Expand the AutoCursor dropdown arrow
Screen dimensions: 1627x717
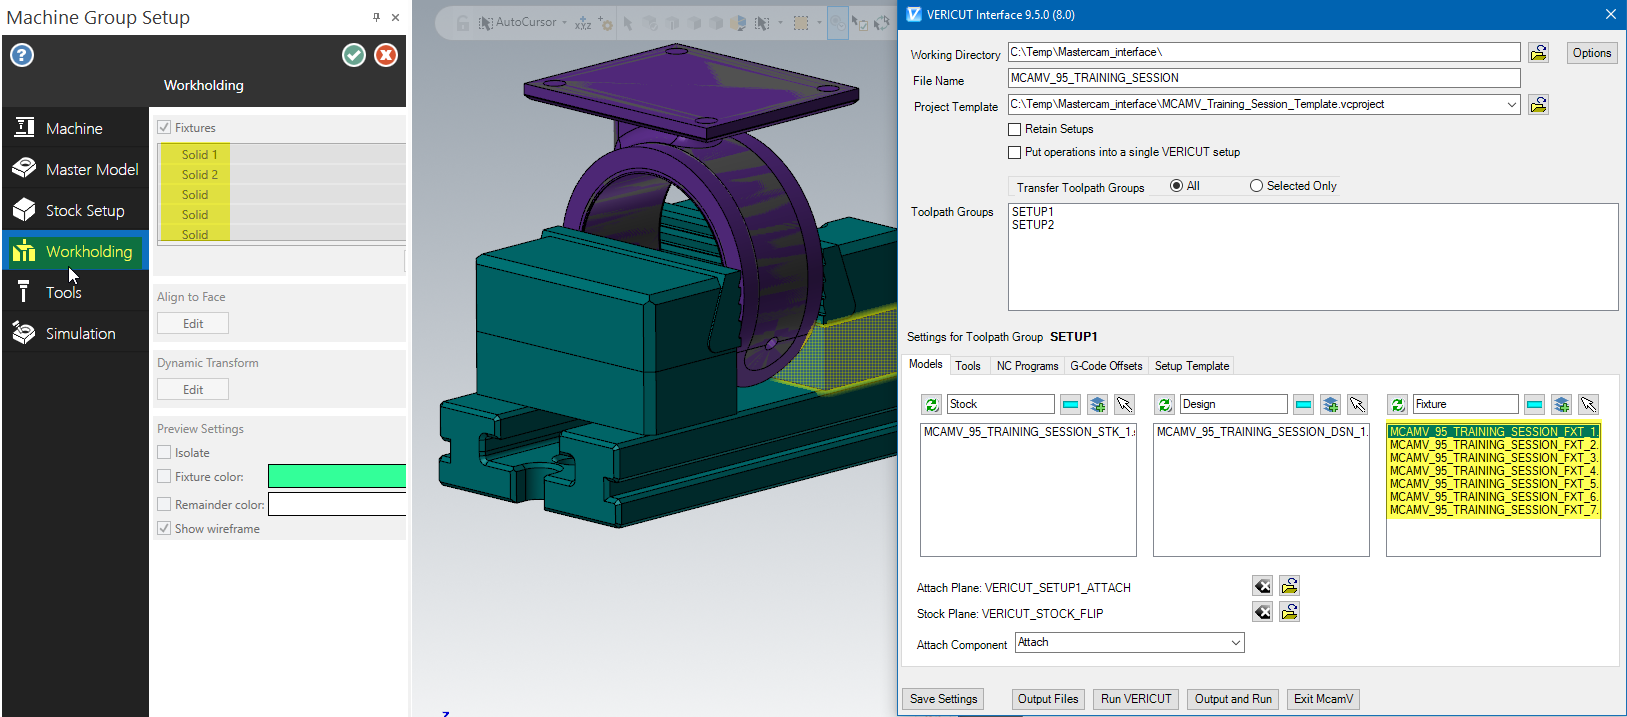[564, 22]
